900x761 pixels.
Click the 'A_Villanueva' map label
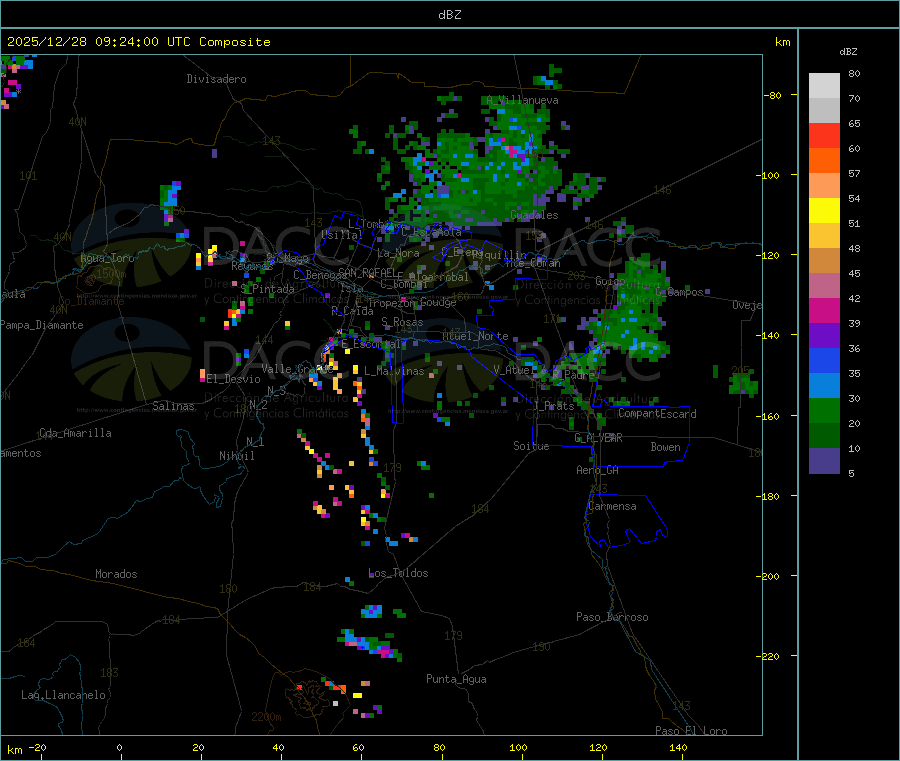coord(522,100)
